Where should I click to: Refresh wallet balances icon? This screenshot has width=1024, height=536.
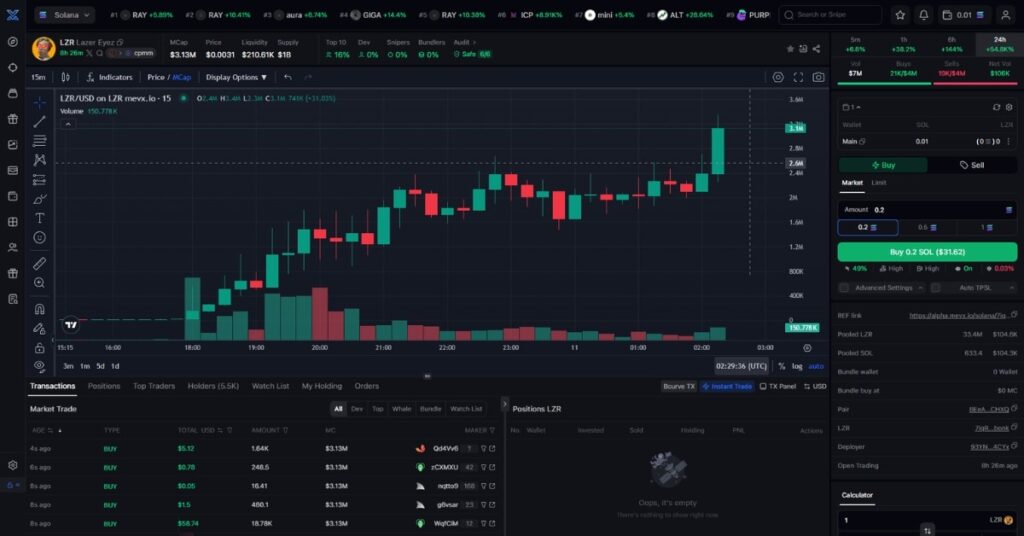tap(996, 107)
